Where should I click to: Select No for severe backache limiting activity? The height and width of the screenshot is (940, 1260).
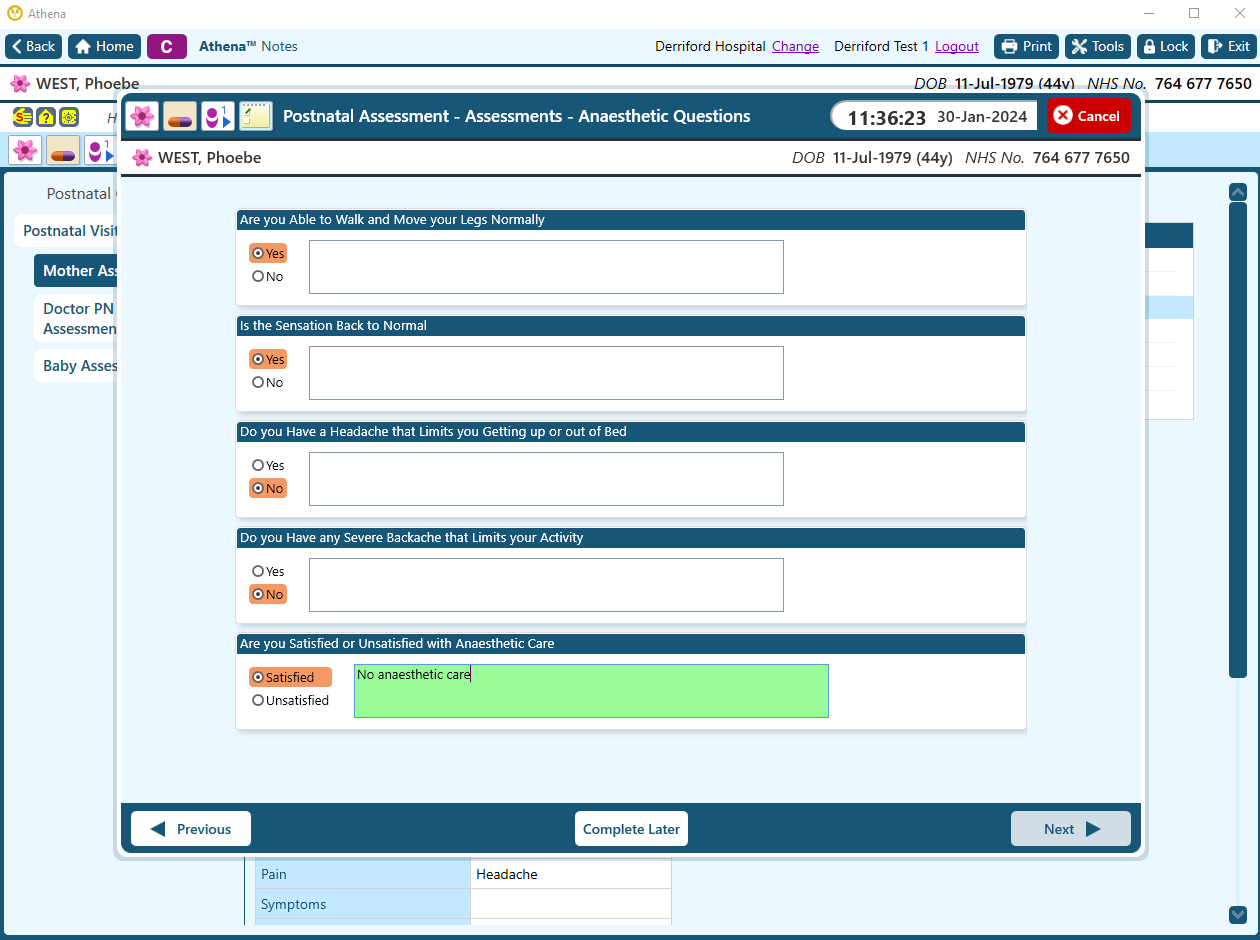coord(268,594)
